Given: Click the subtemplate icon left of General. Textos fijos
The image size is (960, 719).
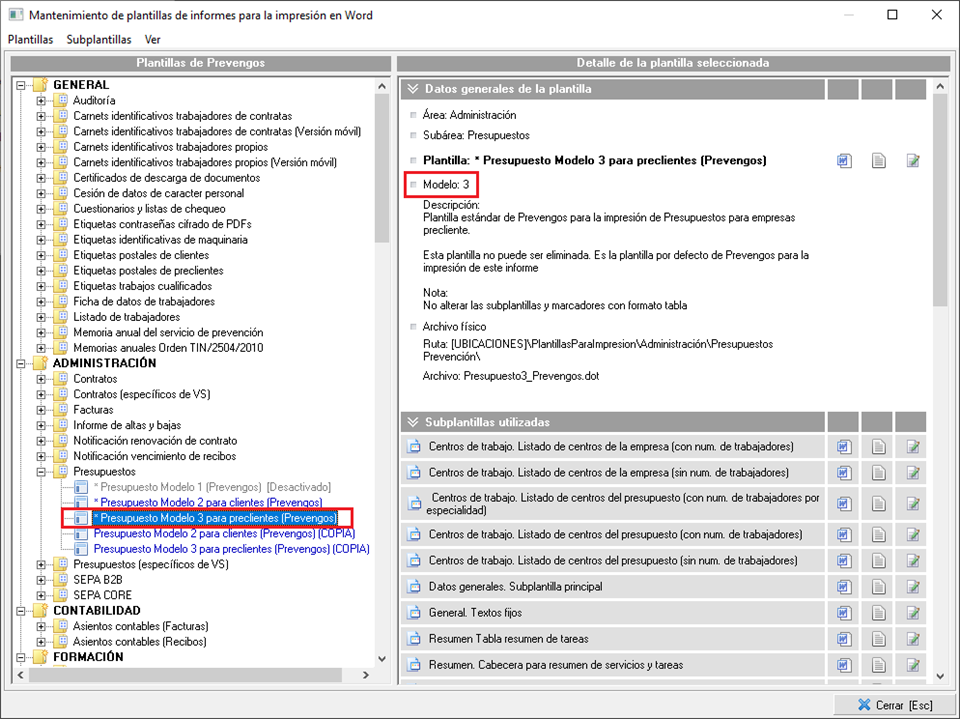Looking at the screenshot, I should point(415,612).
